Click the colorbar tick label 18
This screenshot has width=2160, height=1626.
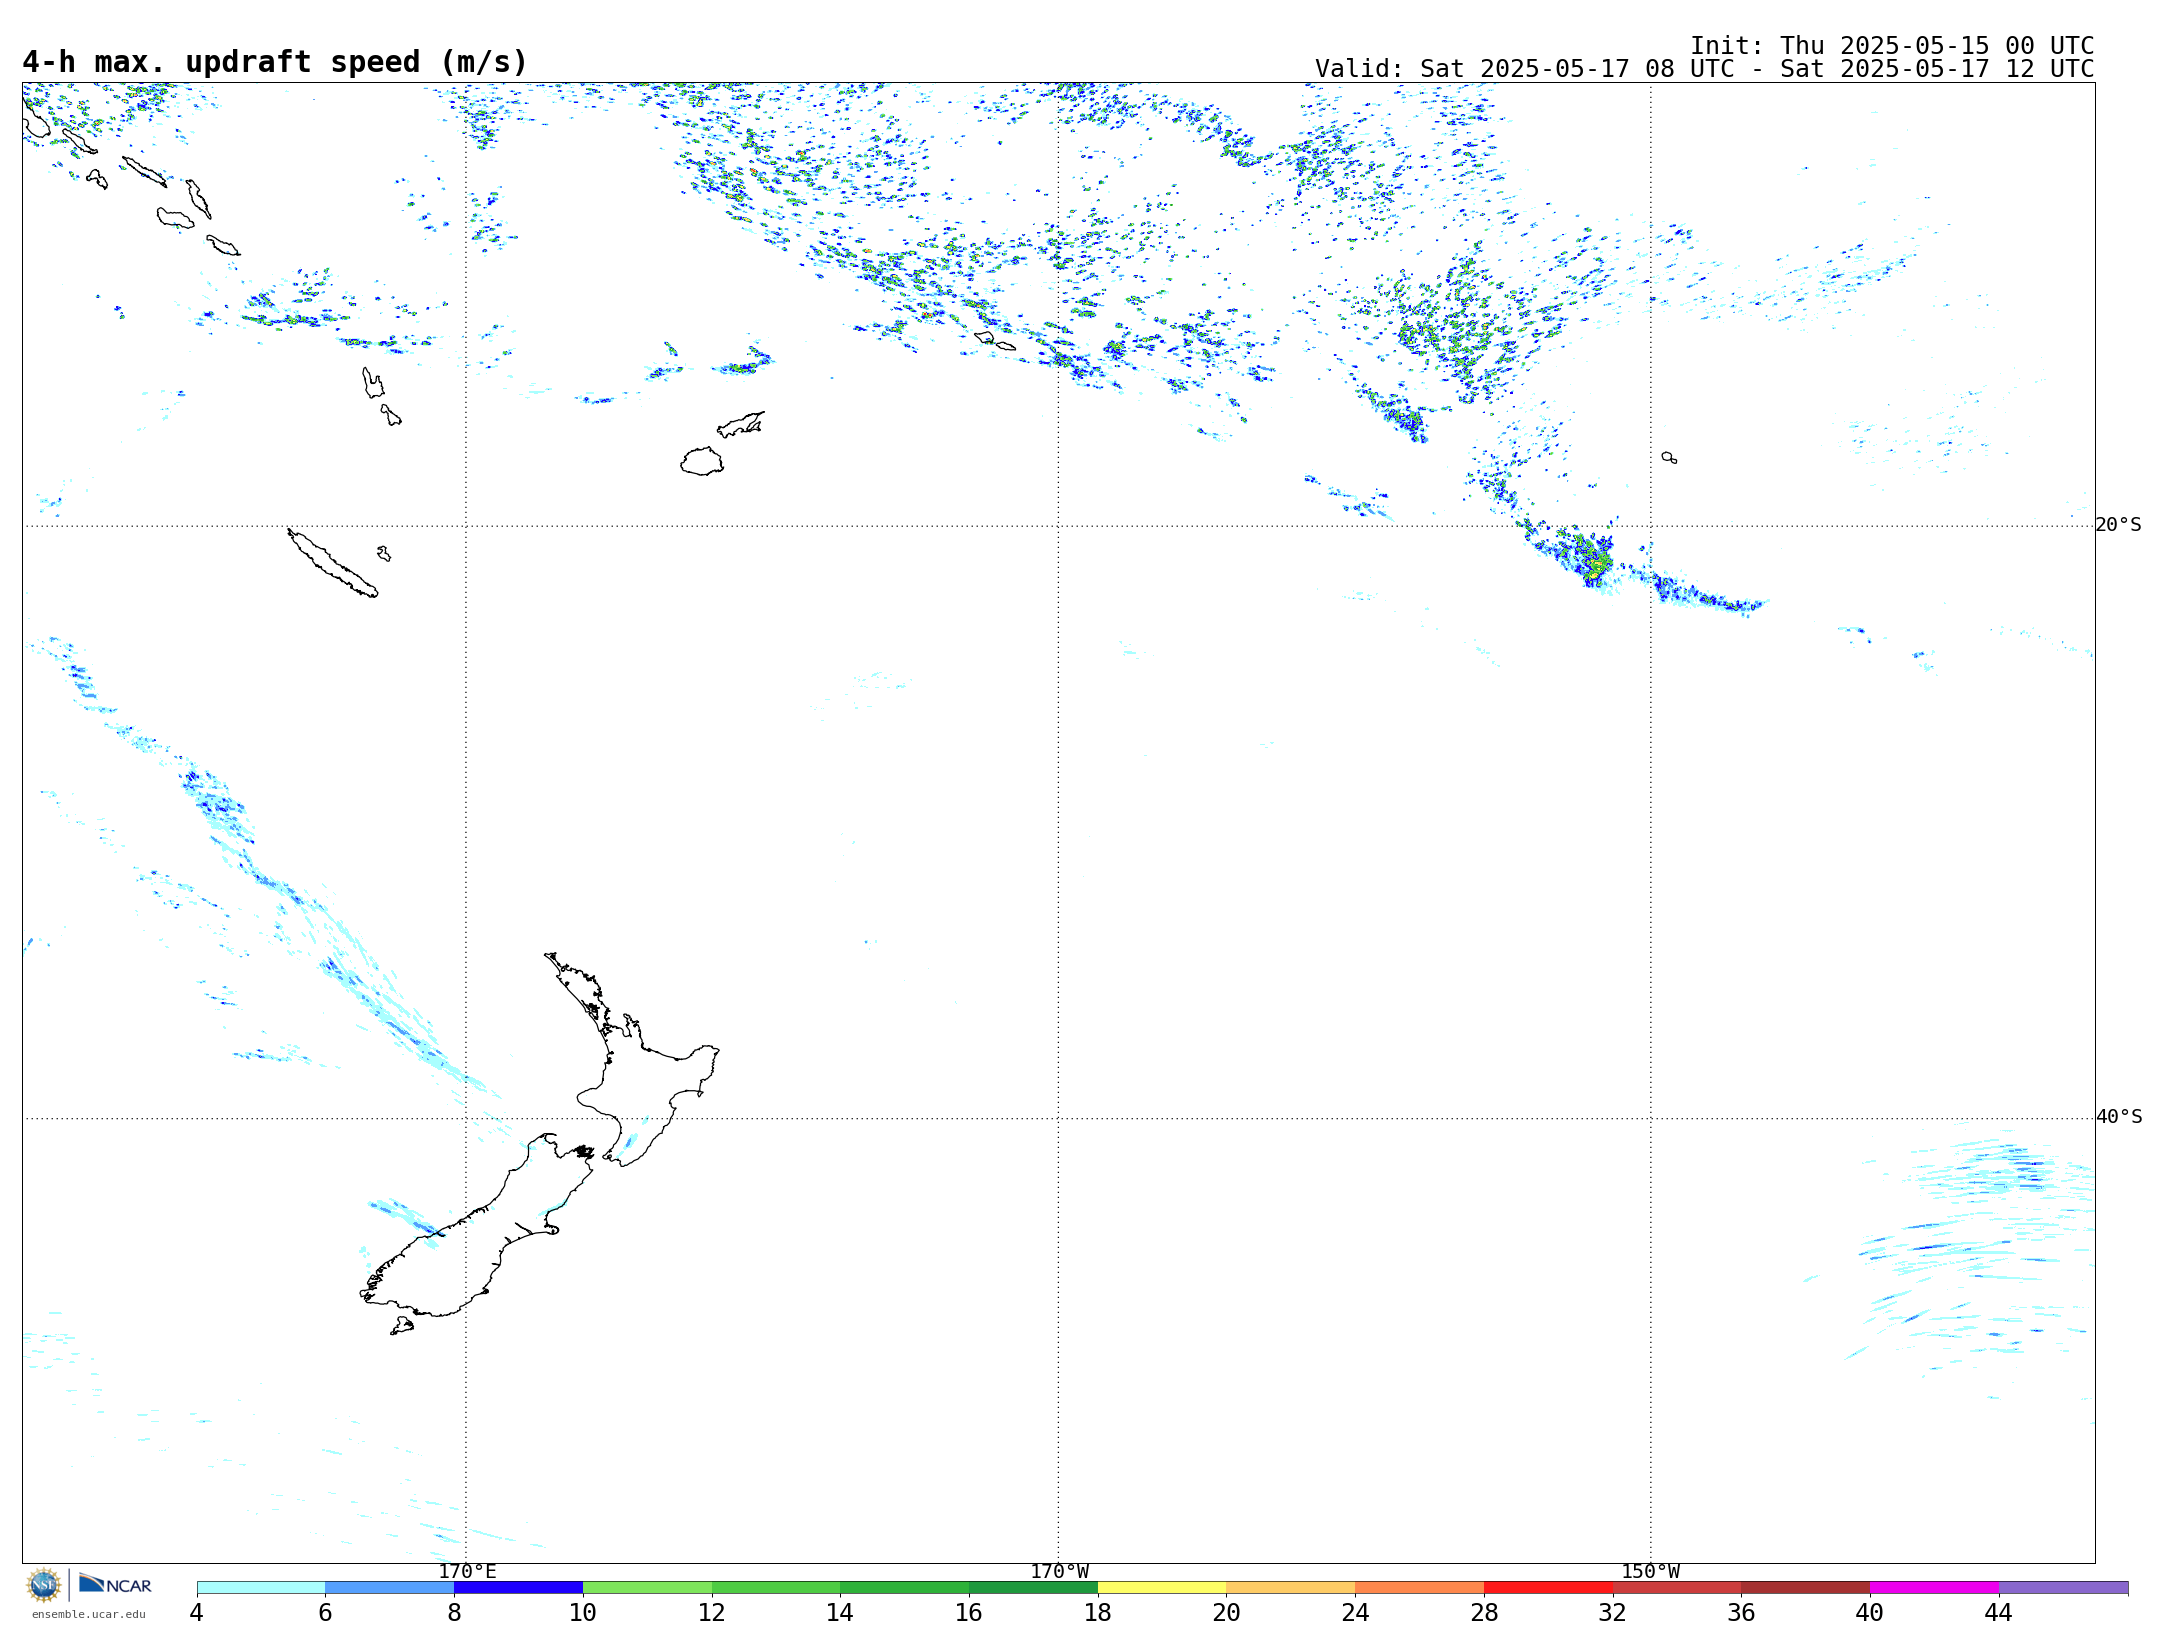(x=1098, y=1613)
